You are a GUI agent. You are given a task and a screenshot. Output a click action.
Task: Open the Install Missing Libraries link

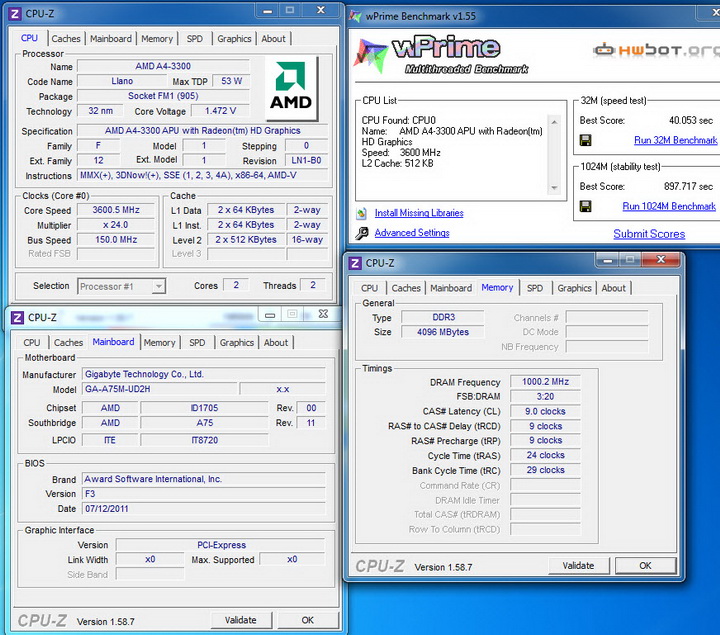pos(419,213)
